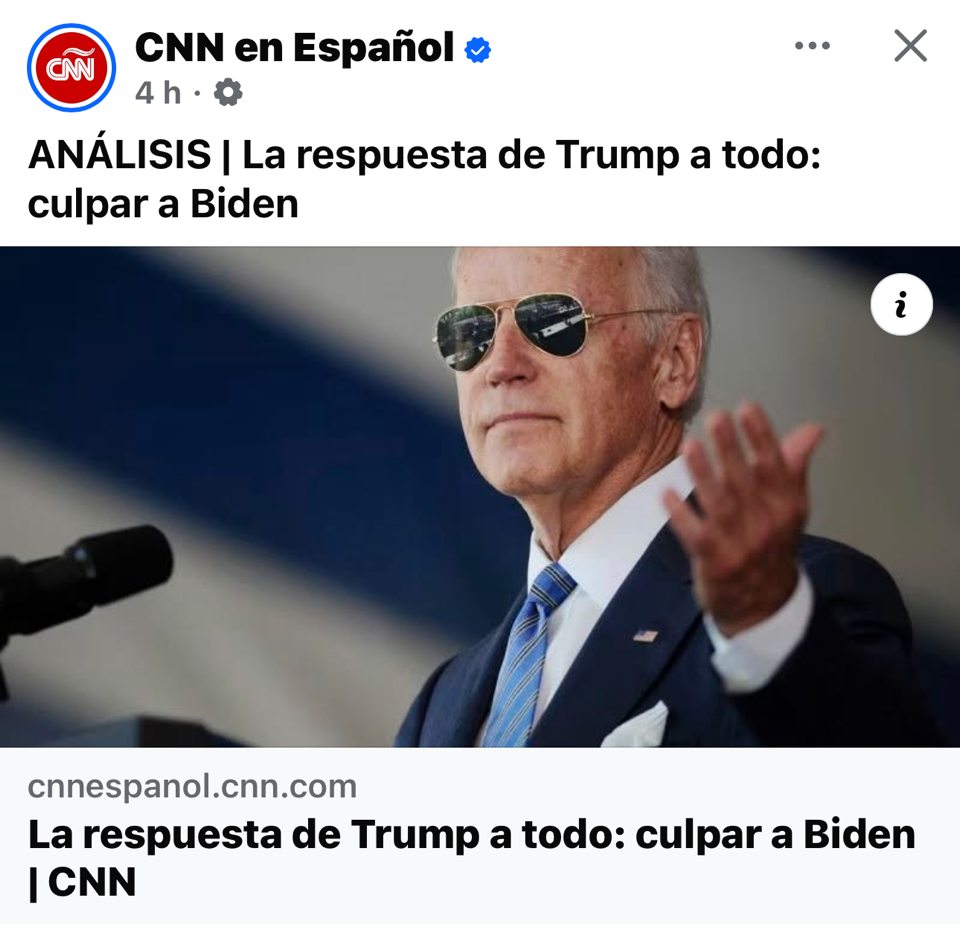Click the caption line 'culpar a Biden'
This screenshot has height=930, width=960.
[163, 204]
